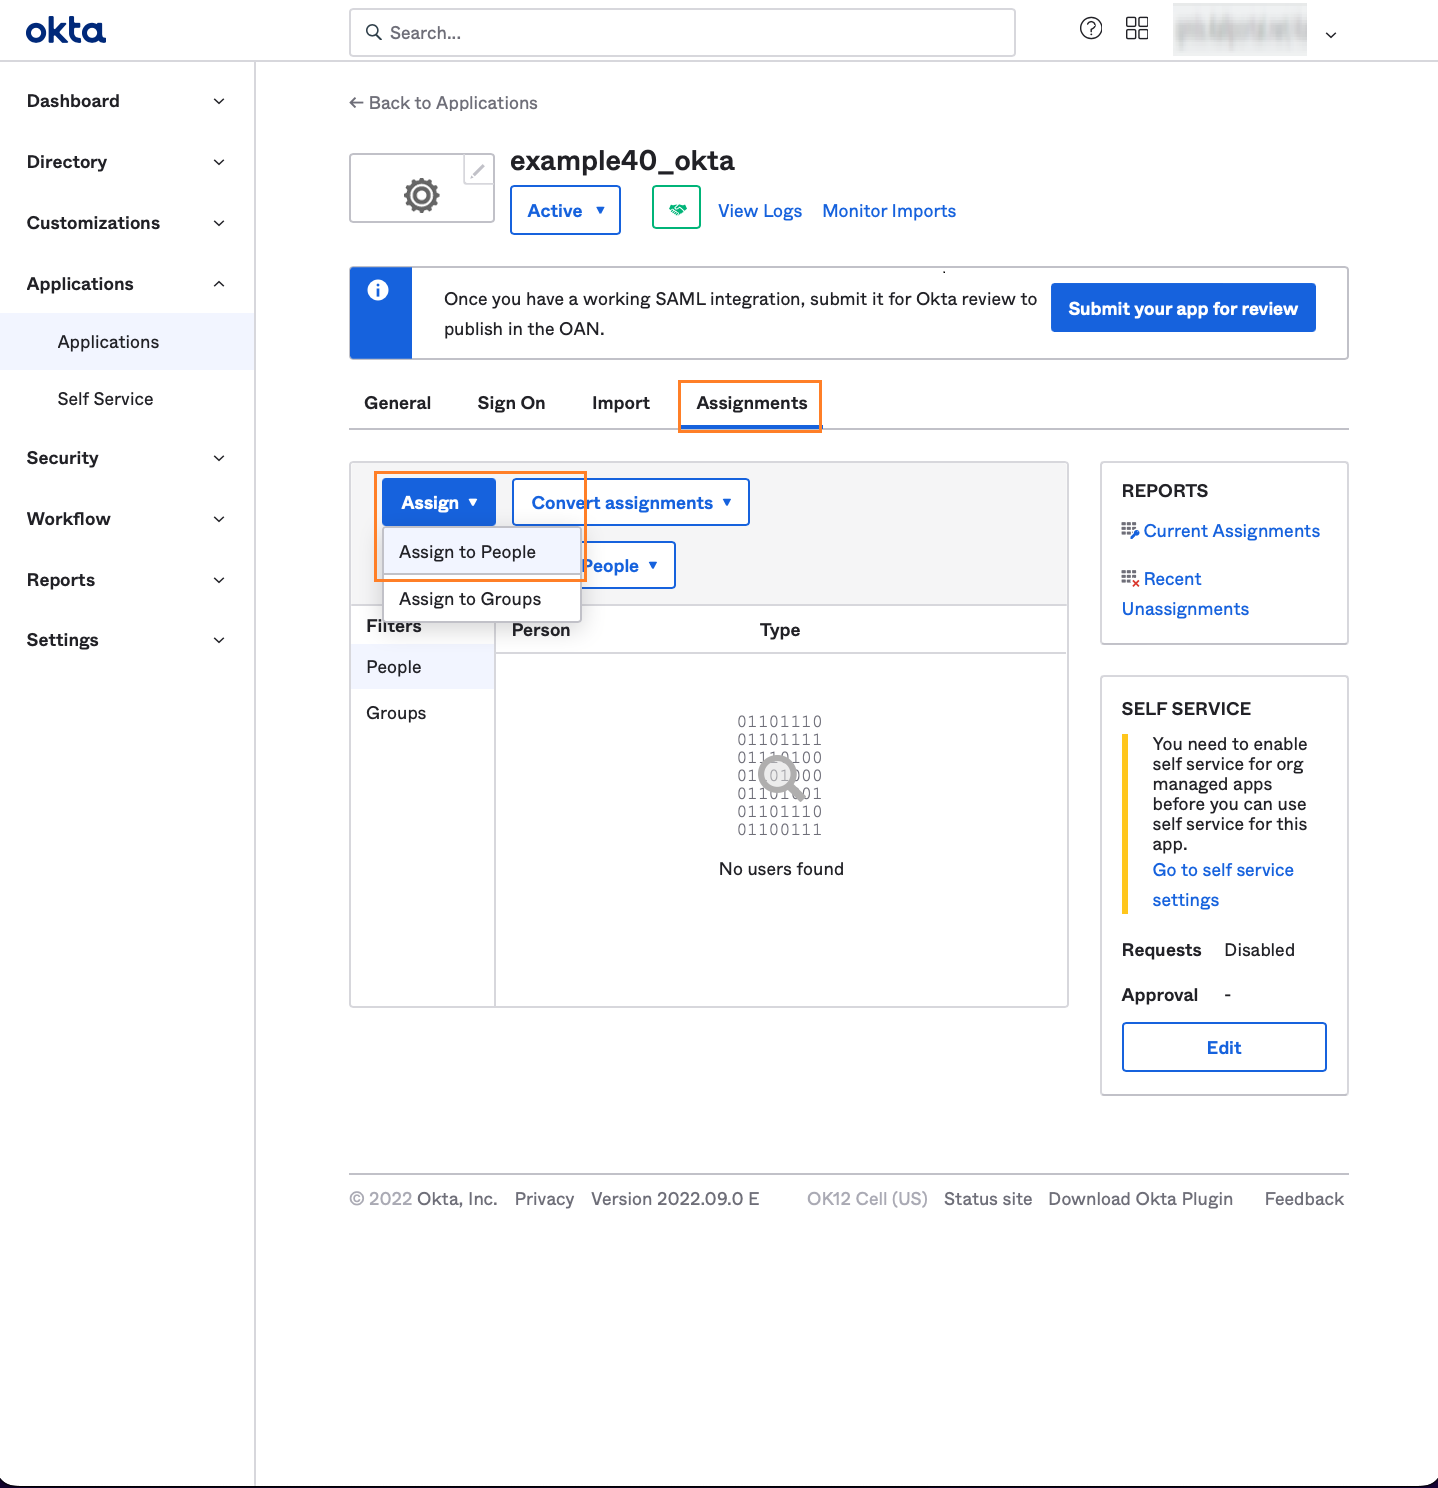Click the green handshake icon button
The width and height of the screenshot is (1438, 1488).
tap(677, 208)
